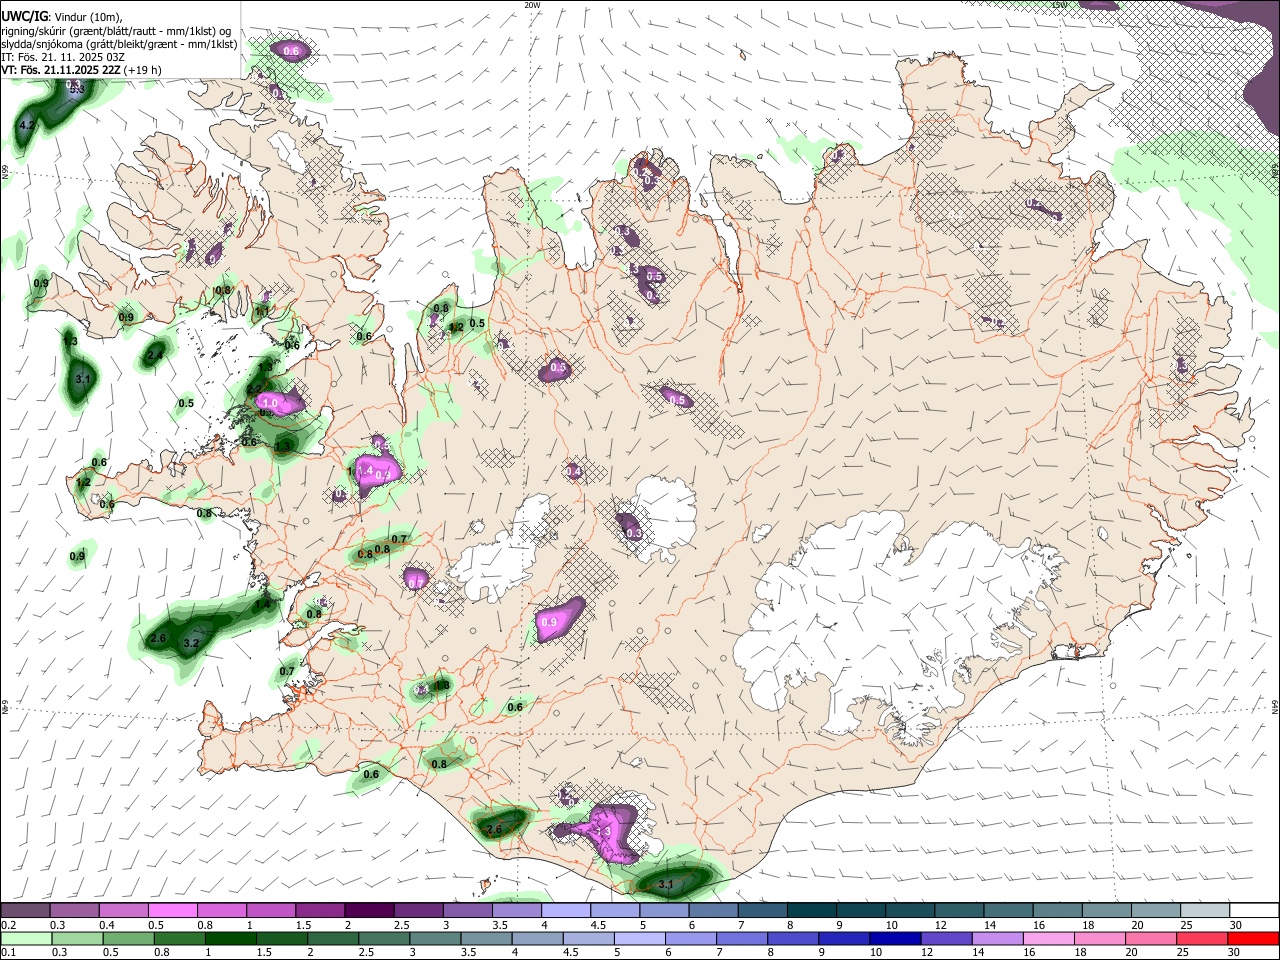Click the '0.1' label in the legend
Screen dimensions: 1280x960
point(7,953)
